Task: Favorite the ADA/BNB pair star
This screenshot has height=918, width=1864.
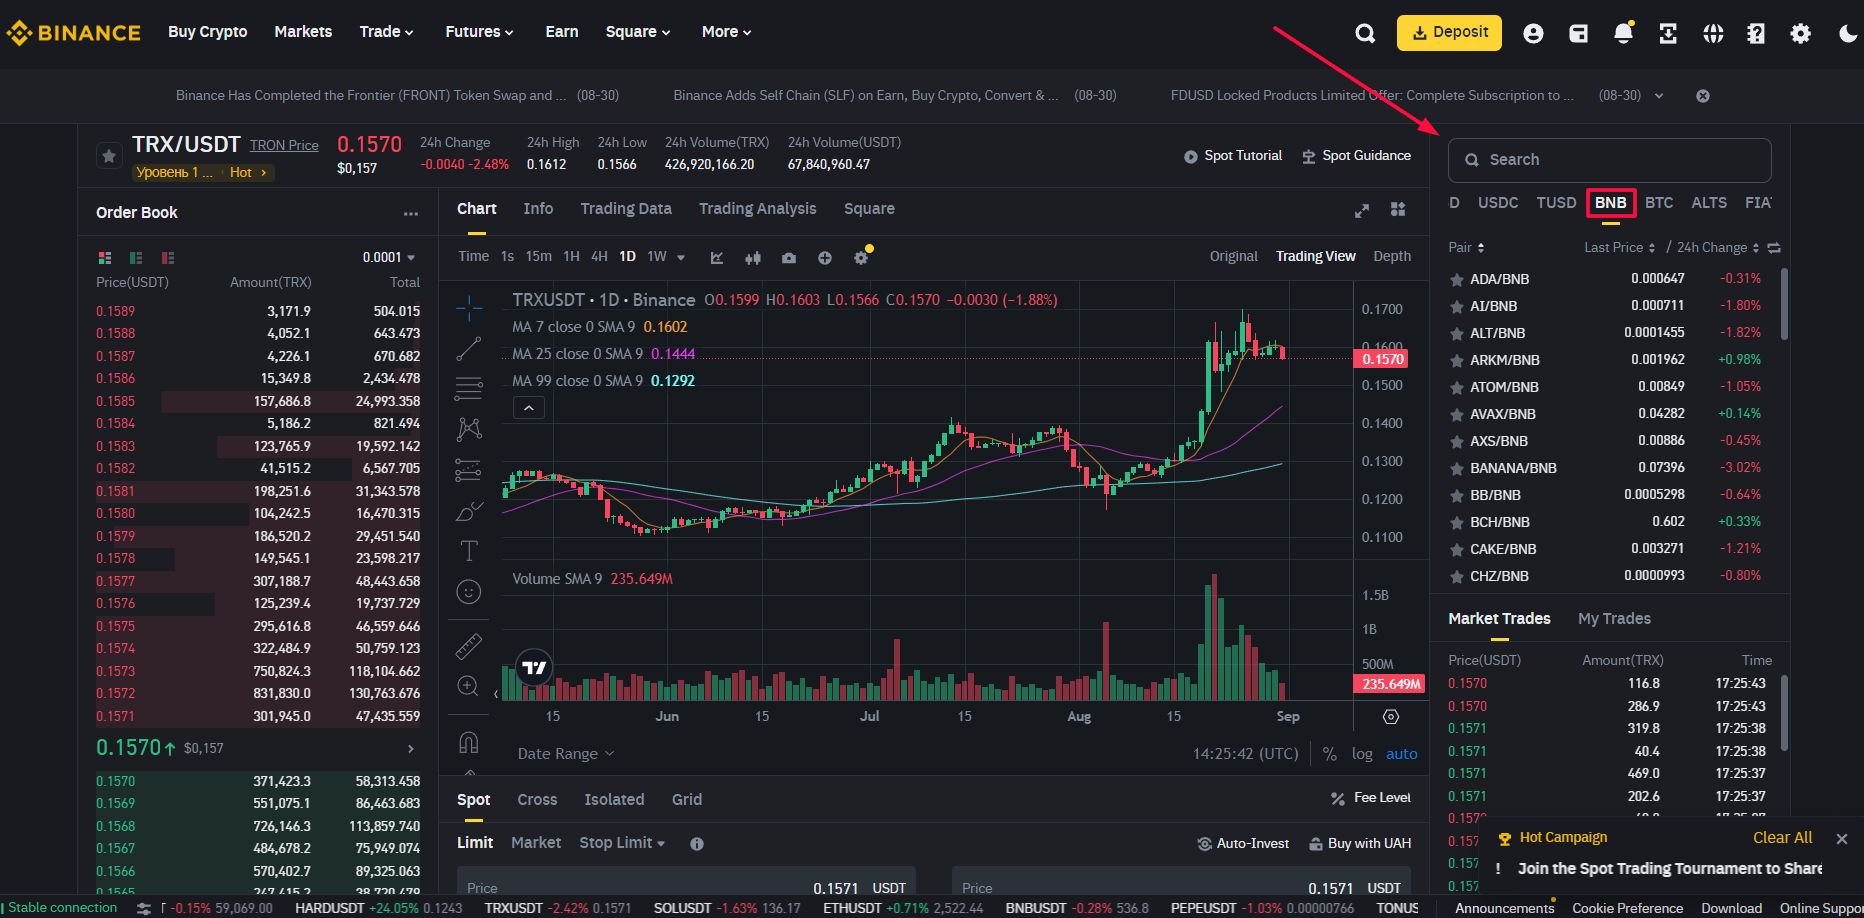Action: [1457, 279]
